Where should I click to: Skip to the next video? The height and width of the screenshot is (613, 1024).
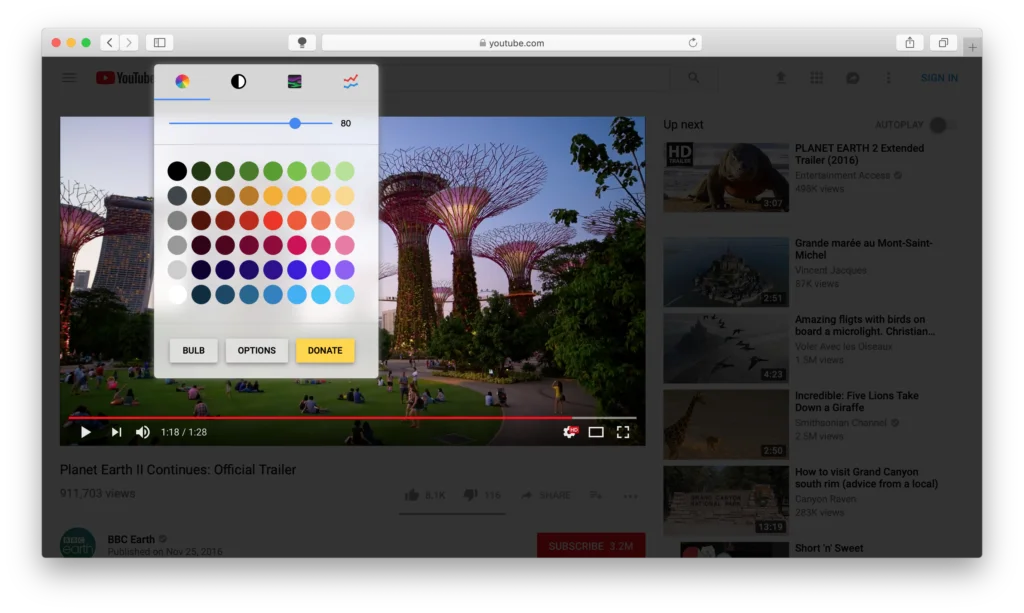[x=116, y=432]
